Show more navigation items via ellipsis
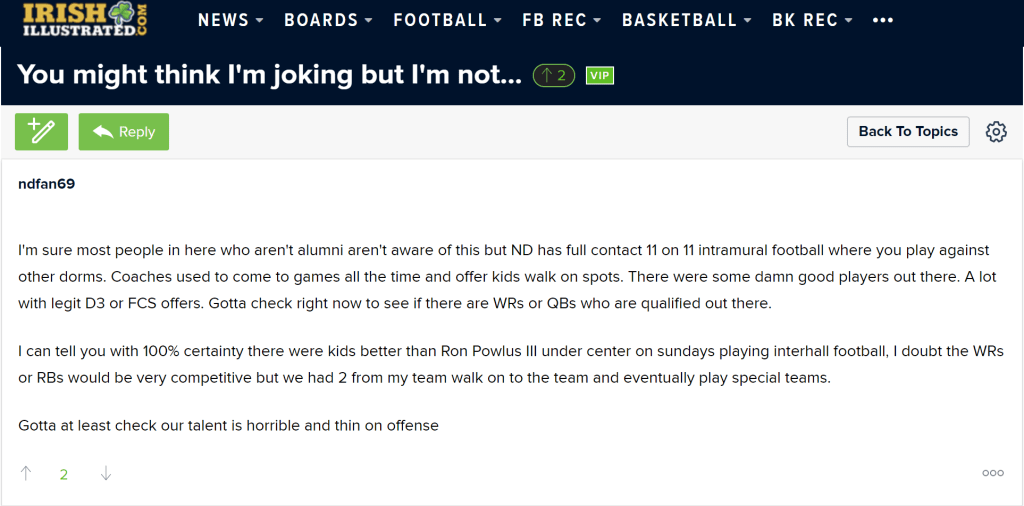The width and height of the screenshot is (1024, 506). tap(883, 20)
